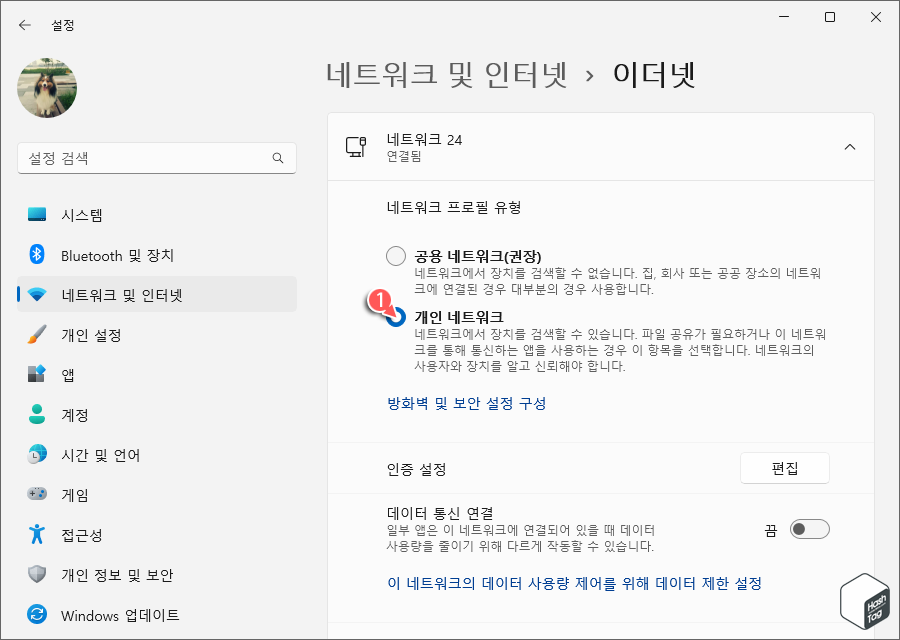The image size is (900, 640).
Task: Open 시간 및 언어 settings
Action: pyautogui.click(x=105, y=455)
